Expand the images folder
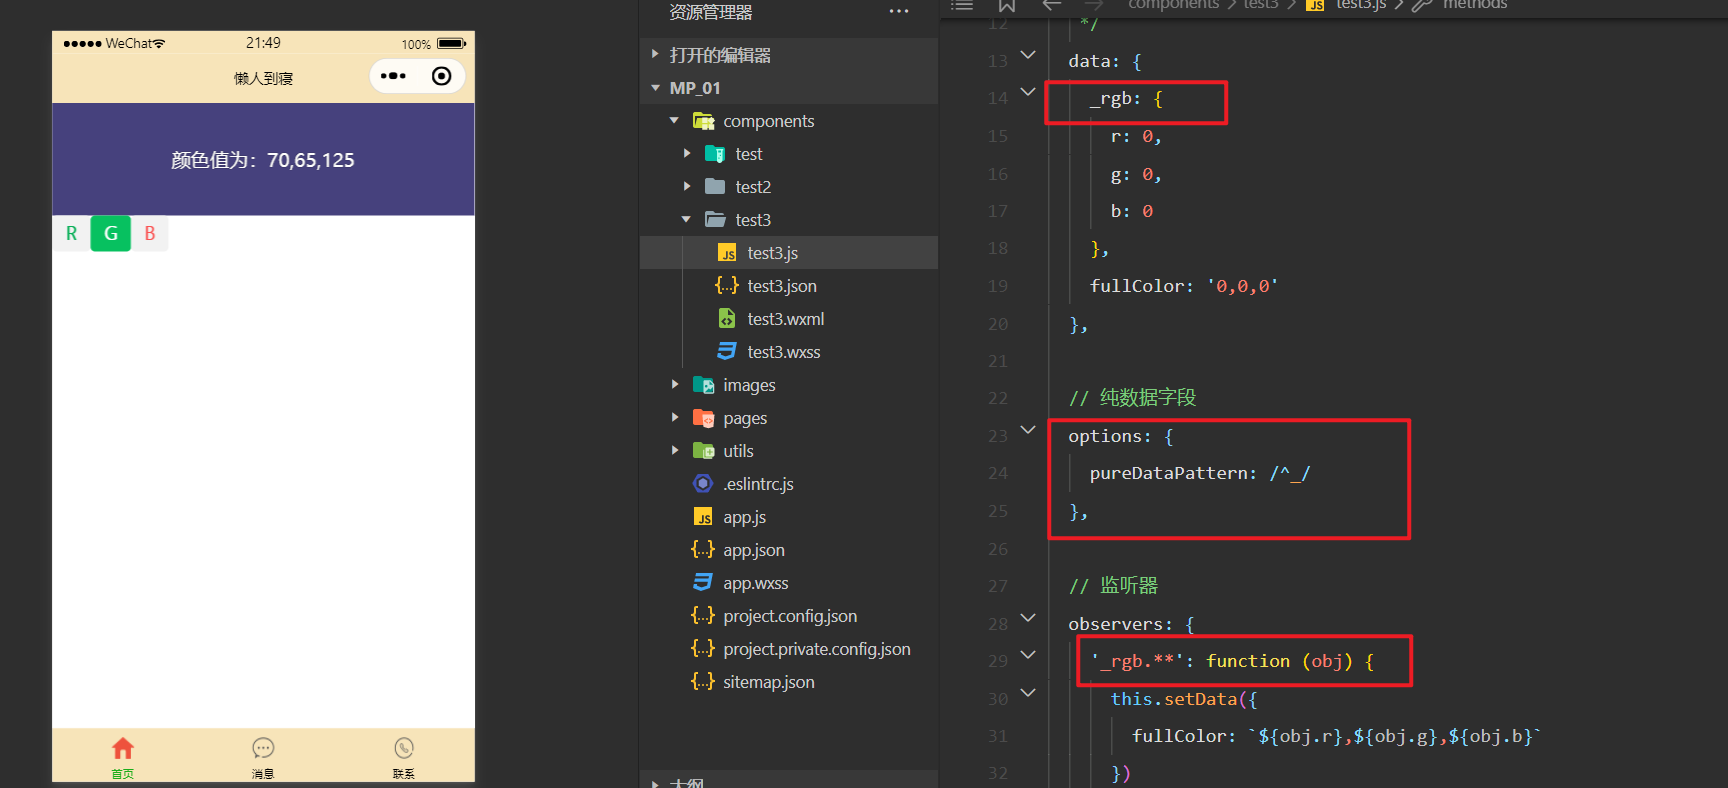This screenshot has width=1728, height=788. (674, 385)
